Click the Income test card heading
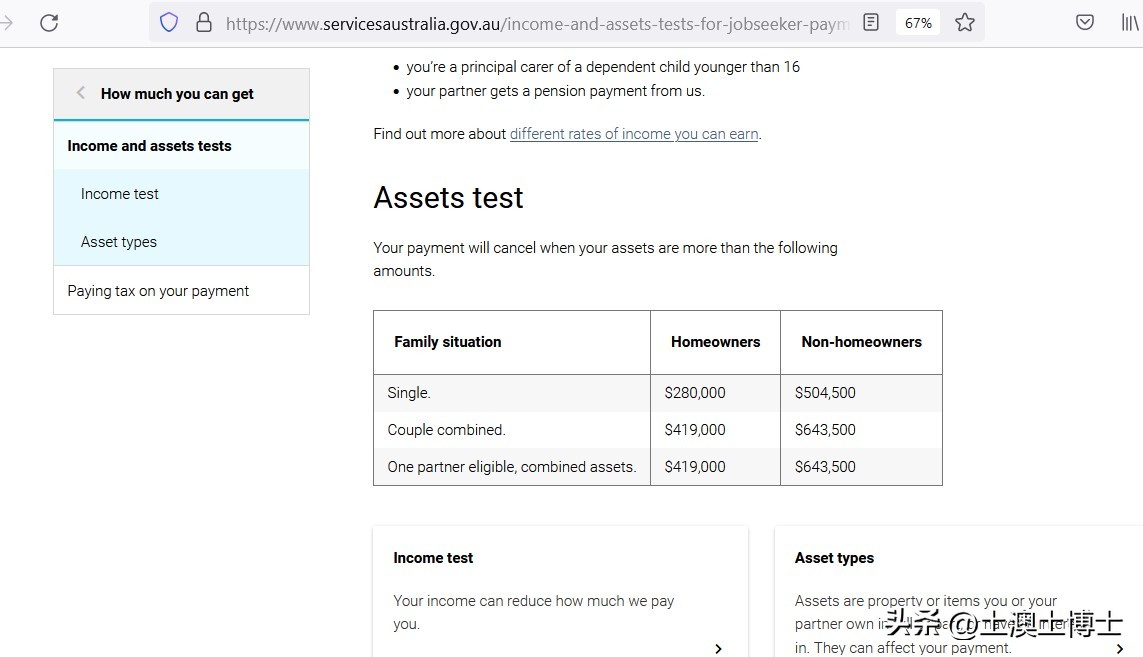Viewport: 1143px width, 657px height. [433, 558]
